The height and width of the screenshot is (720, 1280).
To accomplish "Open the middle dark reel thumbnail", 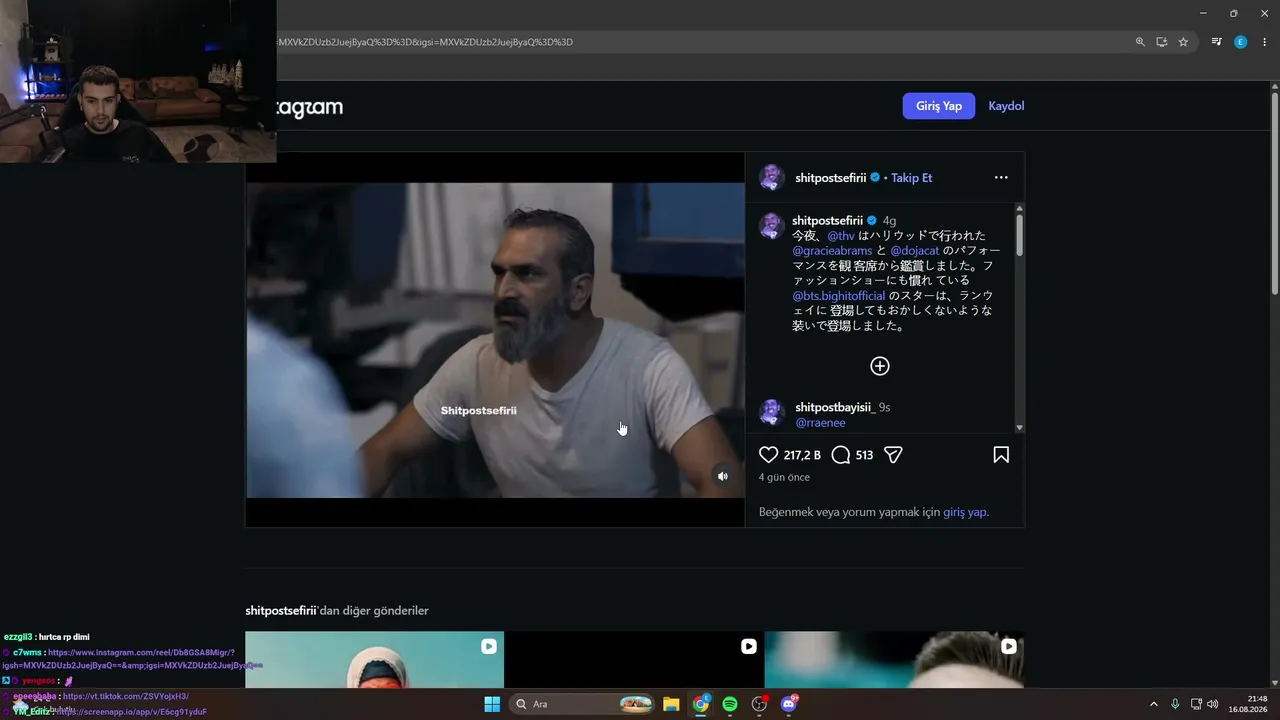I will click(x=634, y=660).
